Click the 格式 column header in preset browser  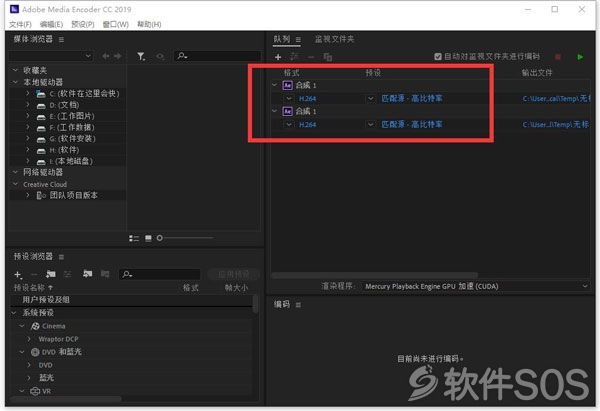pyautogui.click(x=191, y=287)
